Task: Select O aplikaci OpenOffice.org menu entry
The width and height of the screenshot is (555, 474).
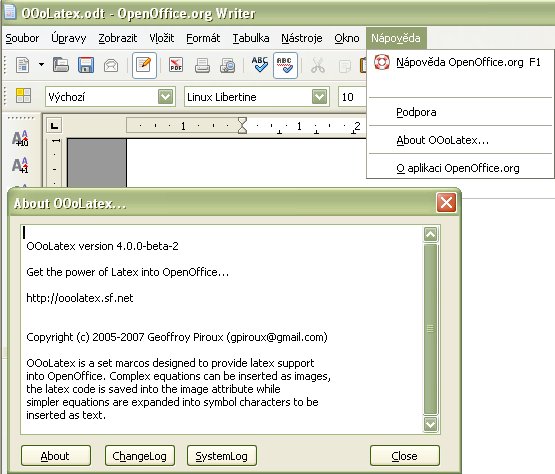Action: [x=460, y=168]
